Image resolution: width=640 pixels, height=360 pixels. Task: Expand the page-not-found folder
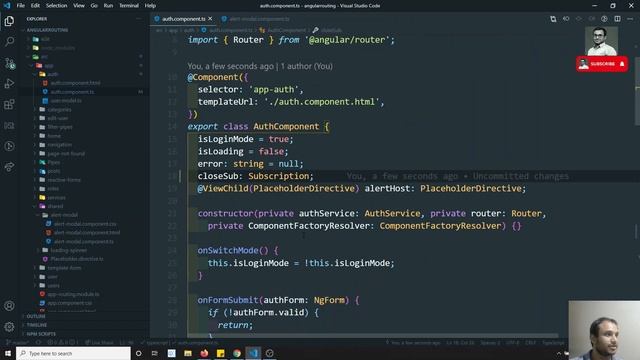[66, 153]
